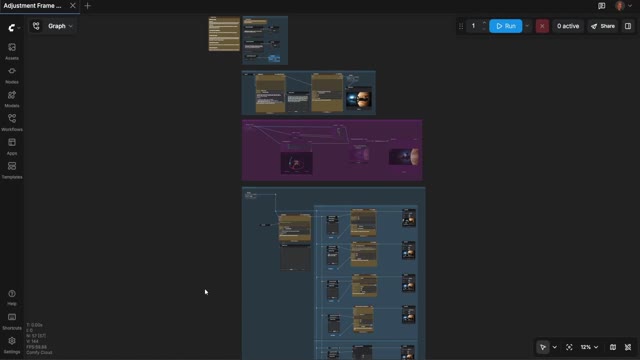Open the Nodes library panel
640x360 pixels.
click(x=12, y=75)
